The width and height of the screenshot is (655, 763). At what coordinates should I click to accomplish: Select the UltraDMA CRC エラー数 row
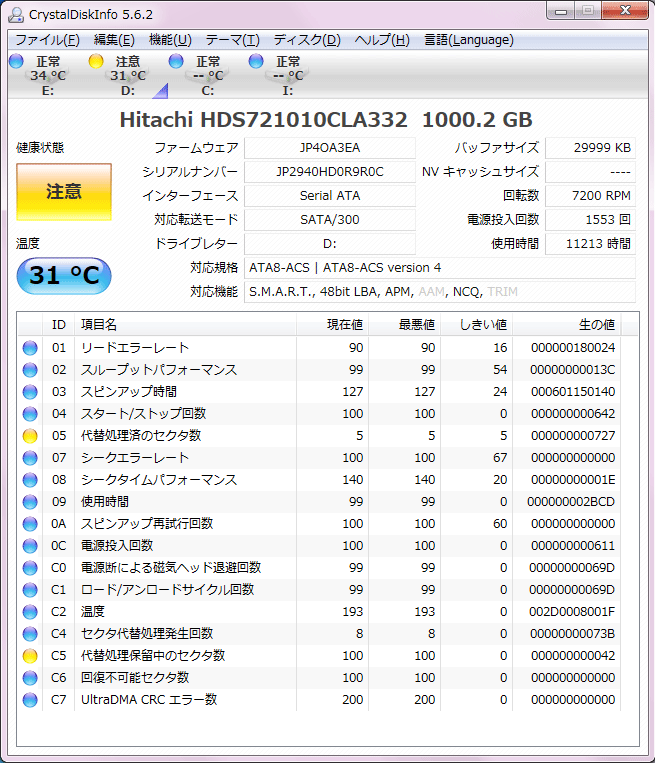[x=148, y=700]
